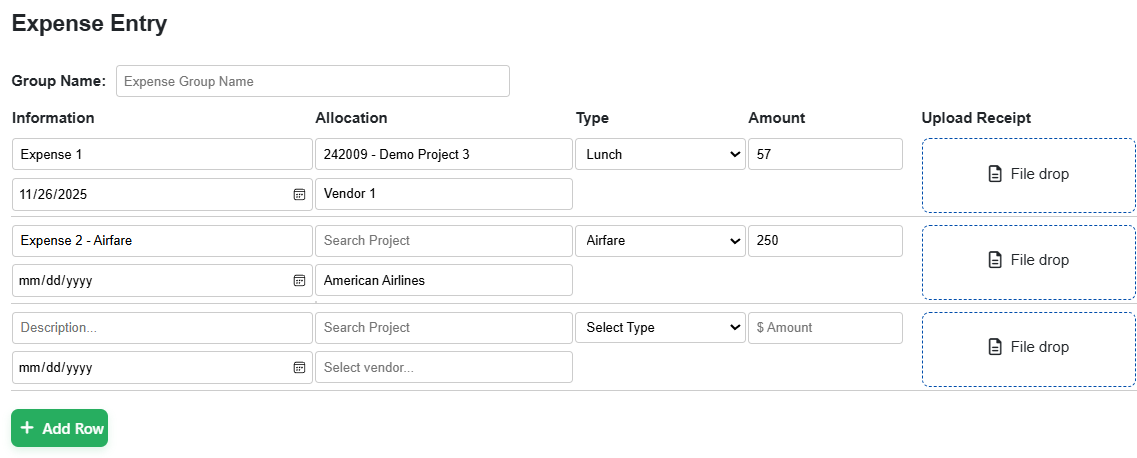1137x458 pixels.
Task: Edit the Expense 2 - Airfare description field
Action: click(x=162, y=241)
